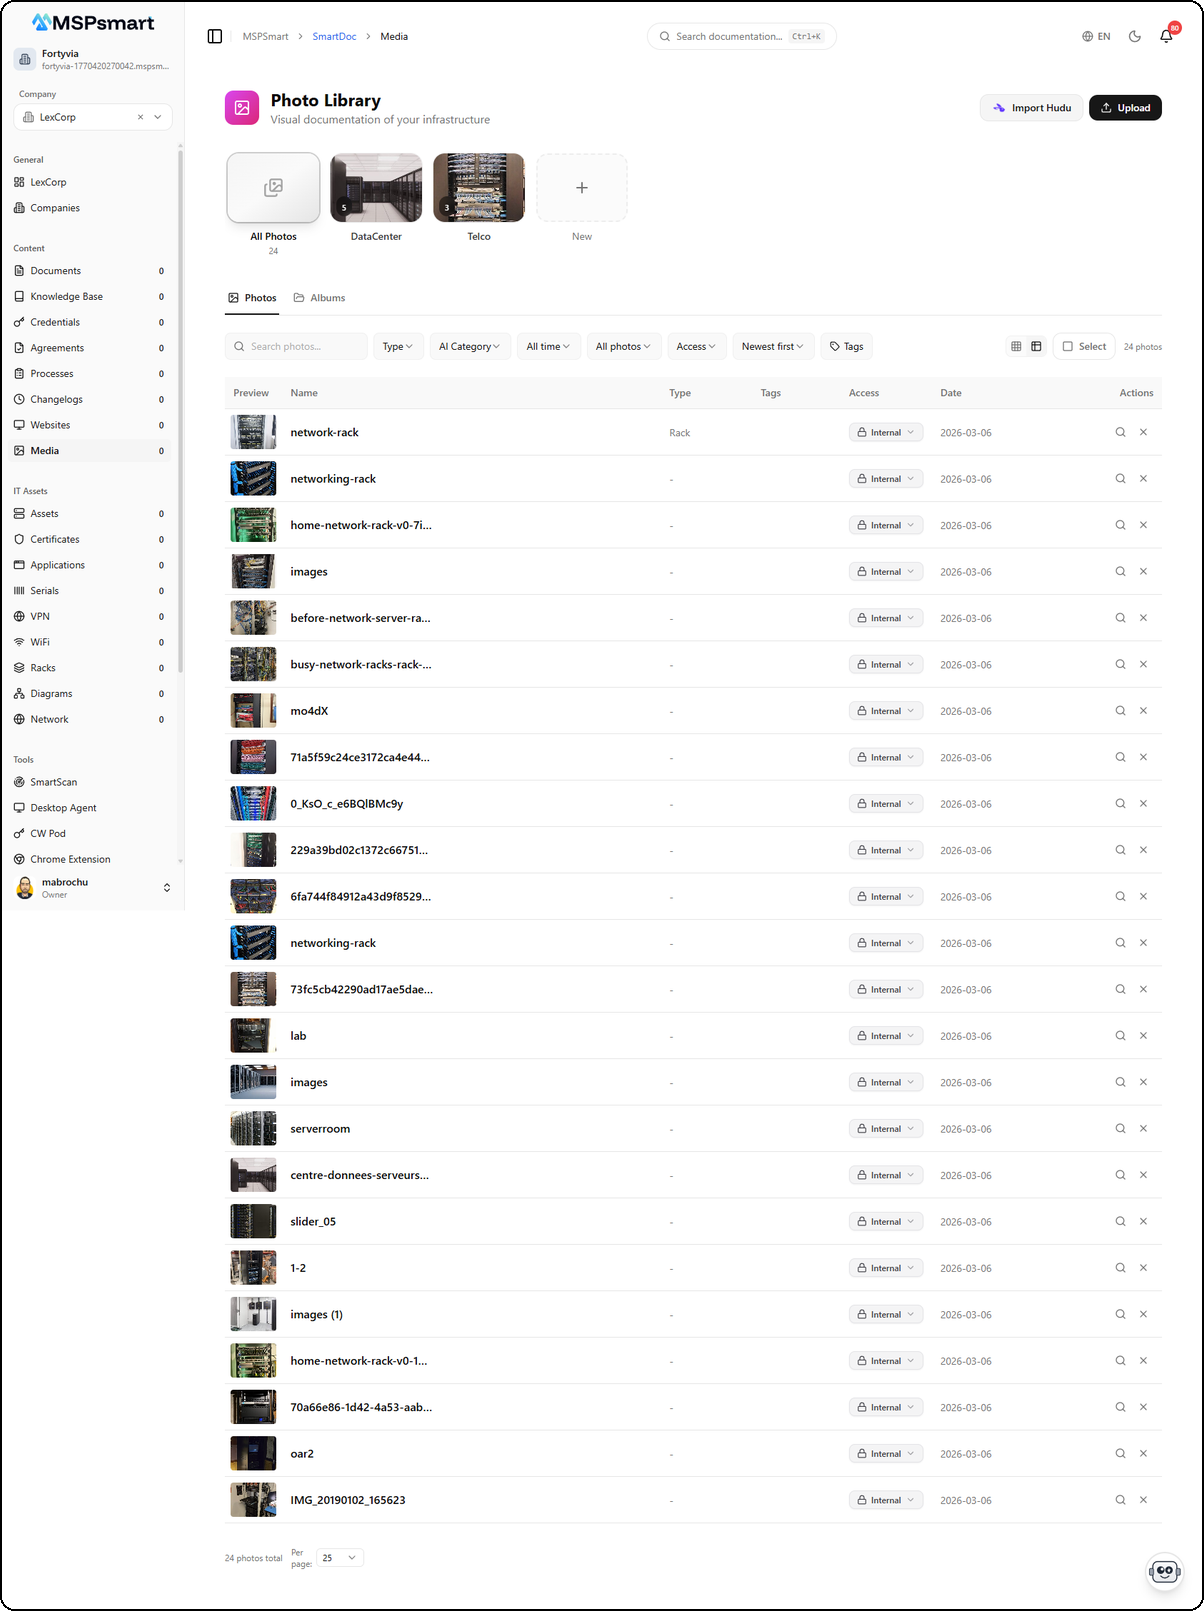Image resolution: width=1204 pixels, height=1611 pixels.
Task: Sort by the Date column header
Action: pos(951,393)
